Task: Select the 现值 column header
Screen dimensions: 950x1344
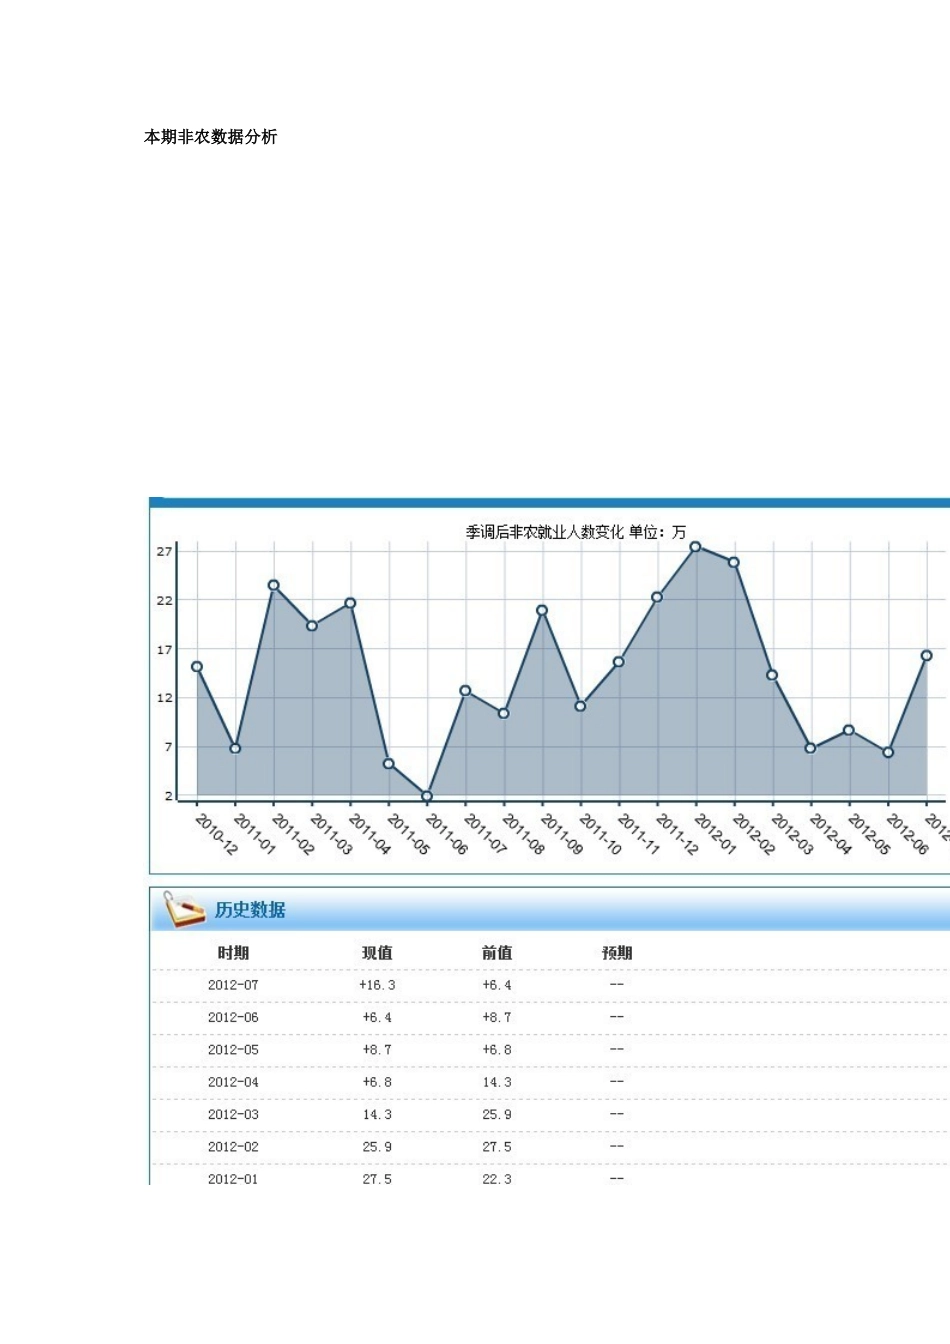Action: (377, 953)
